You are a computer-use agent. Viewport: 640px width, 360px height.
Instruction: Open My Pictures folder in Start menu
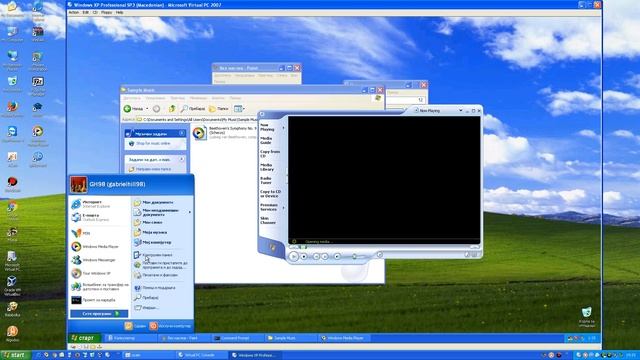pos(162,222)
